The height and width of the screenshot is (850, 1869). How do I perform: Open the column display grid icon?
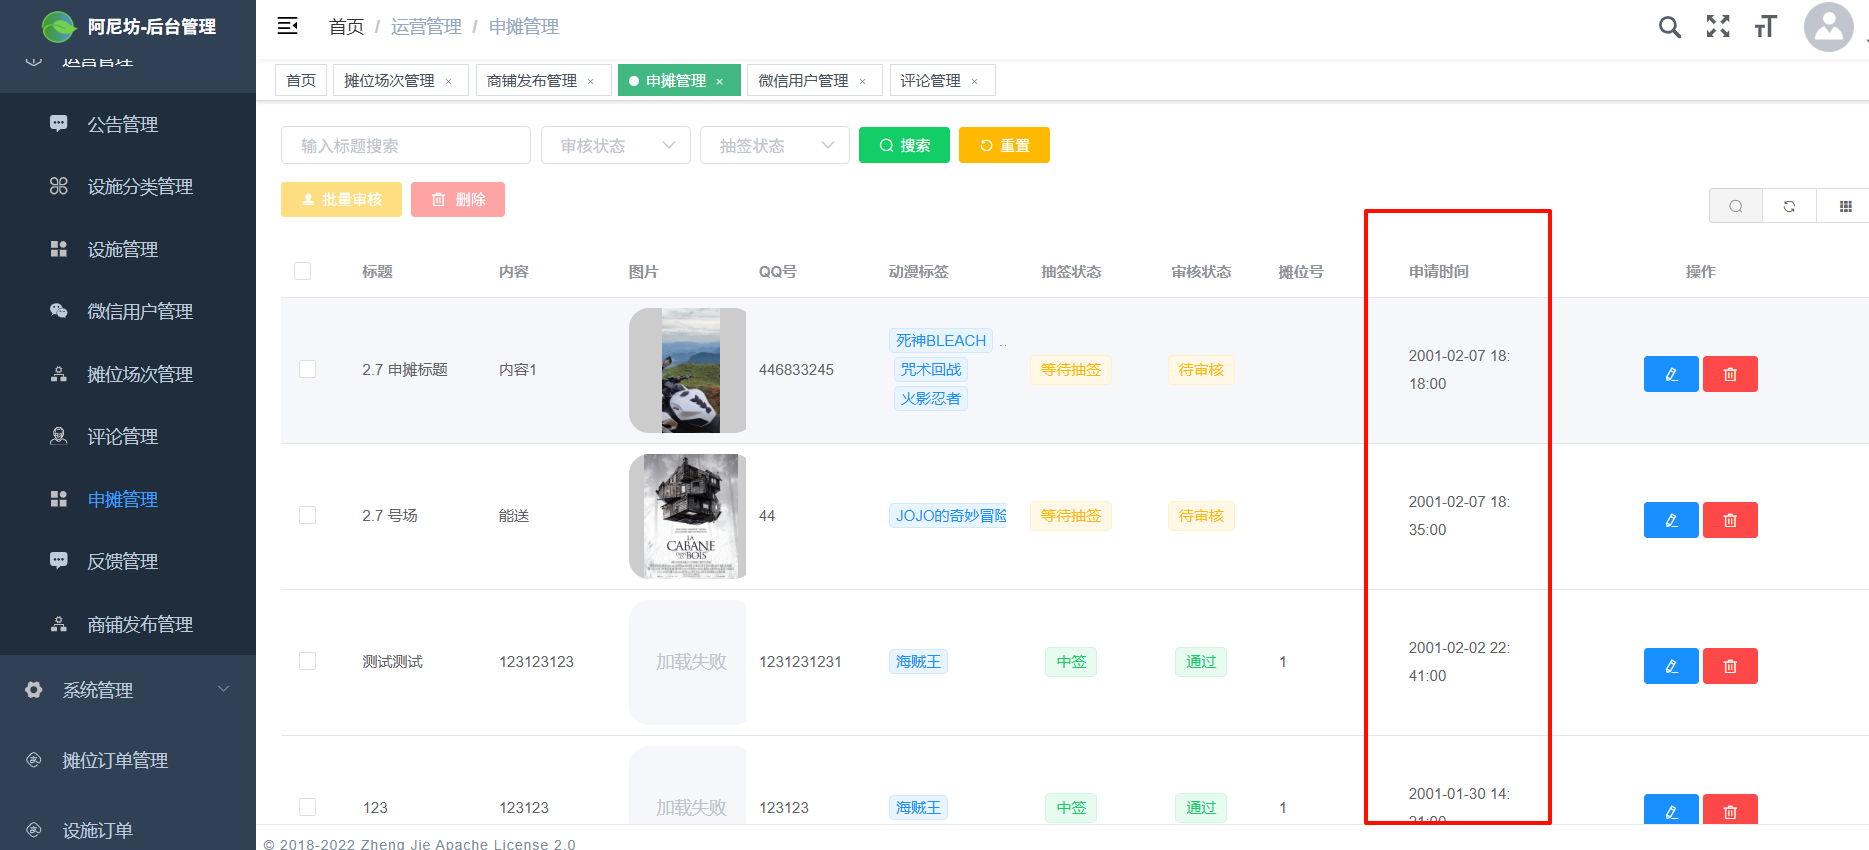coord(1845,206)
